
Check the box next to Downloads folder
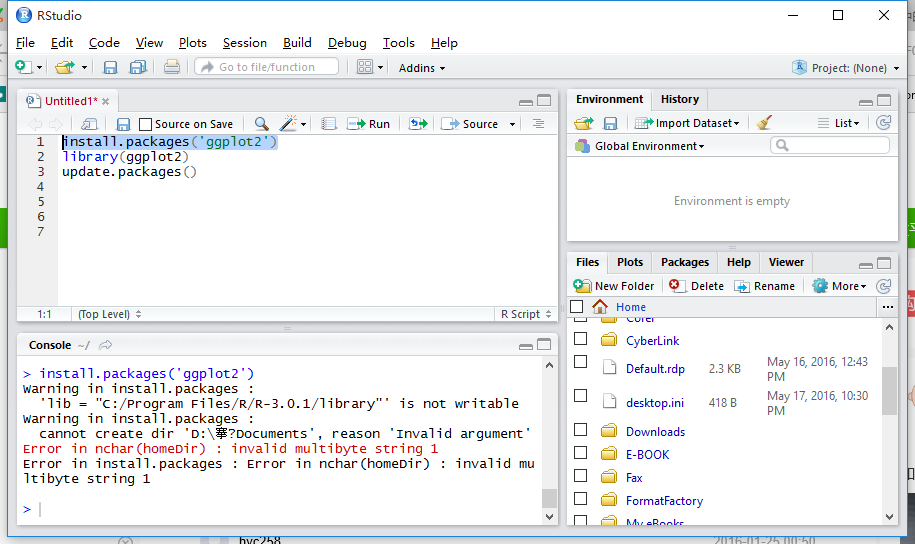point(580,430)
